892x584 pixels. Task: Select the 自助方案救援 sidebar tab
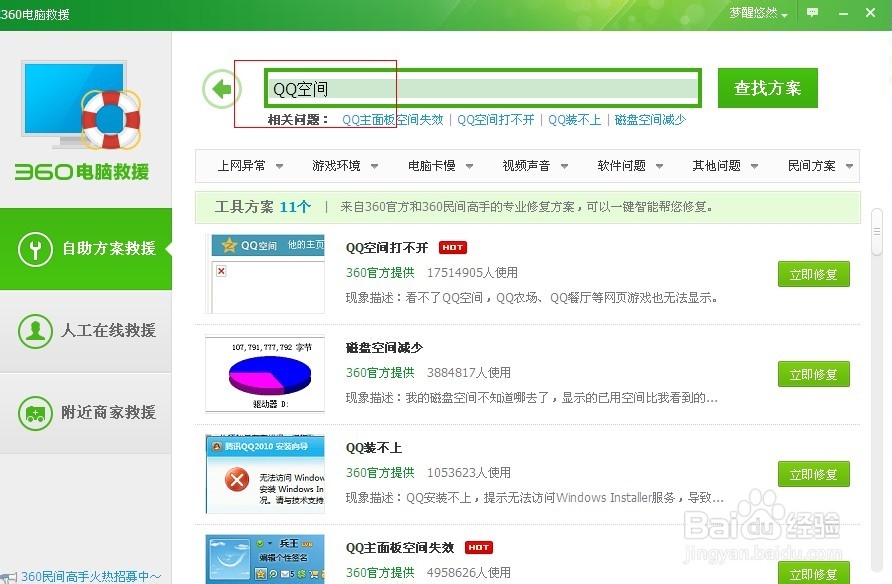coord(86,249)
